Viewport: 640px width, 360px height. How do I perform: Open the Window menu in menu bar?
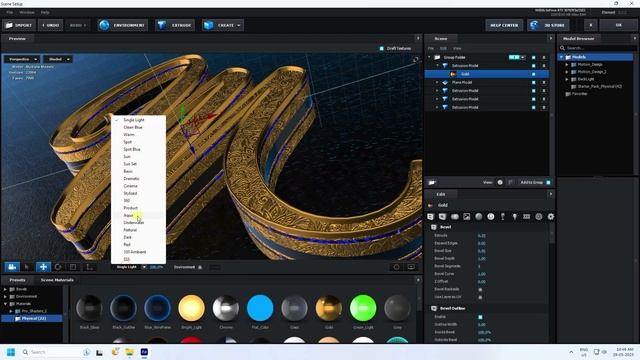coord(27,12)
